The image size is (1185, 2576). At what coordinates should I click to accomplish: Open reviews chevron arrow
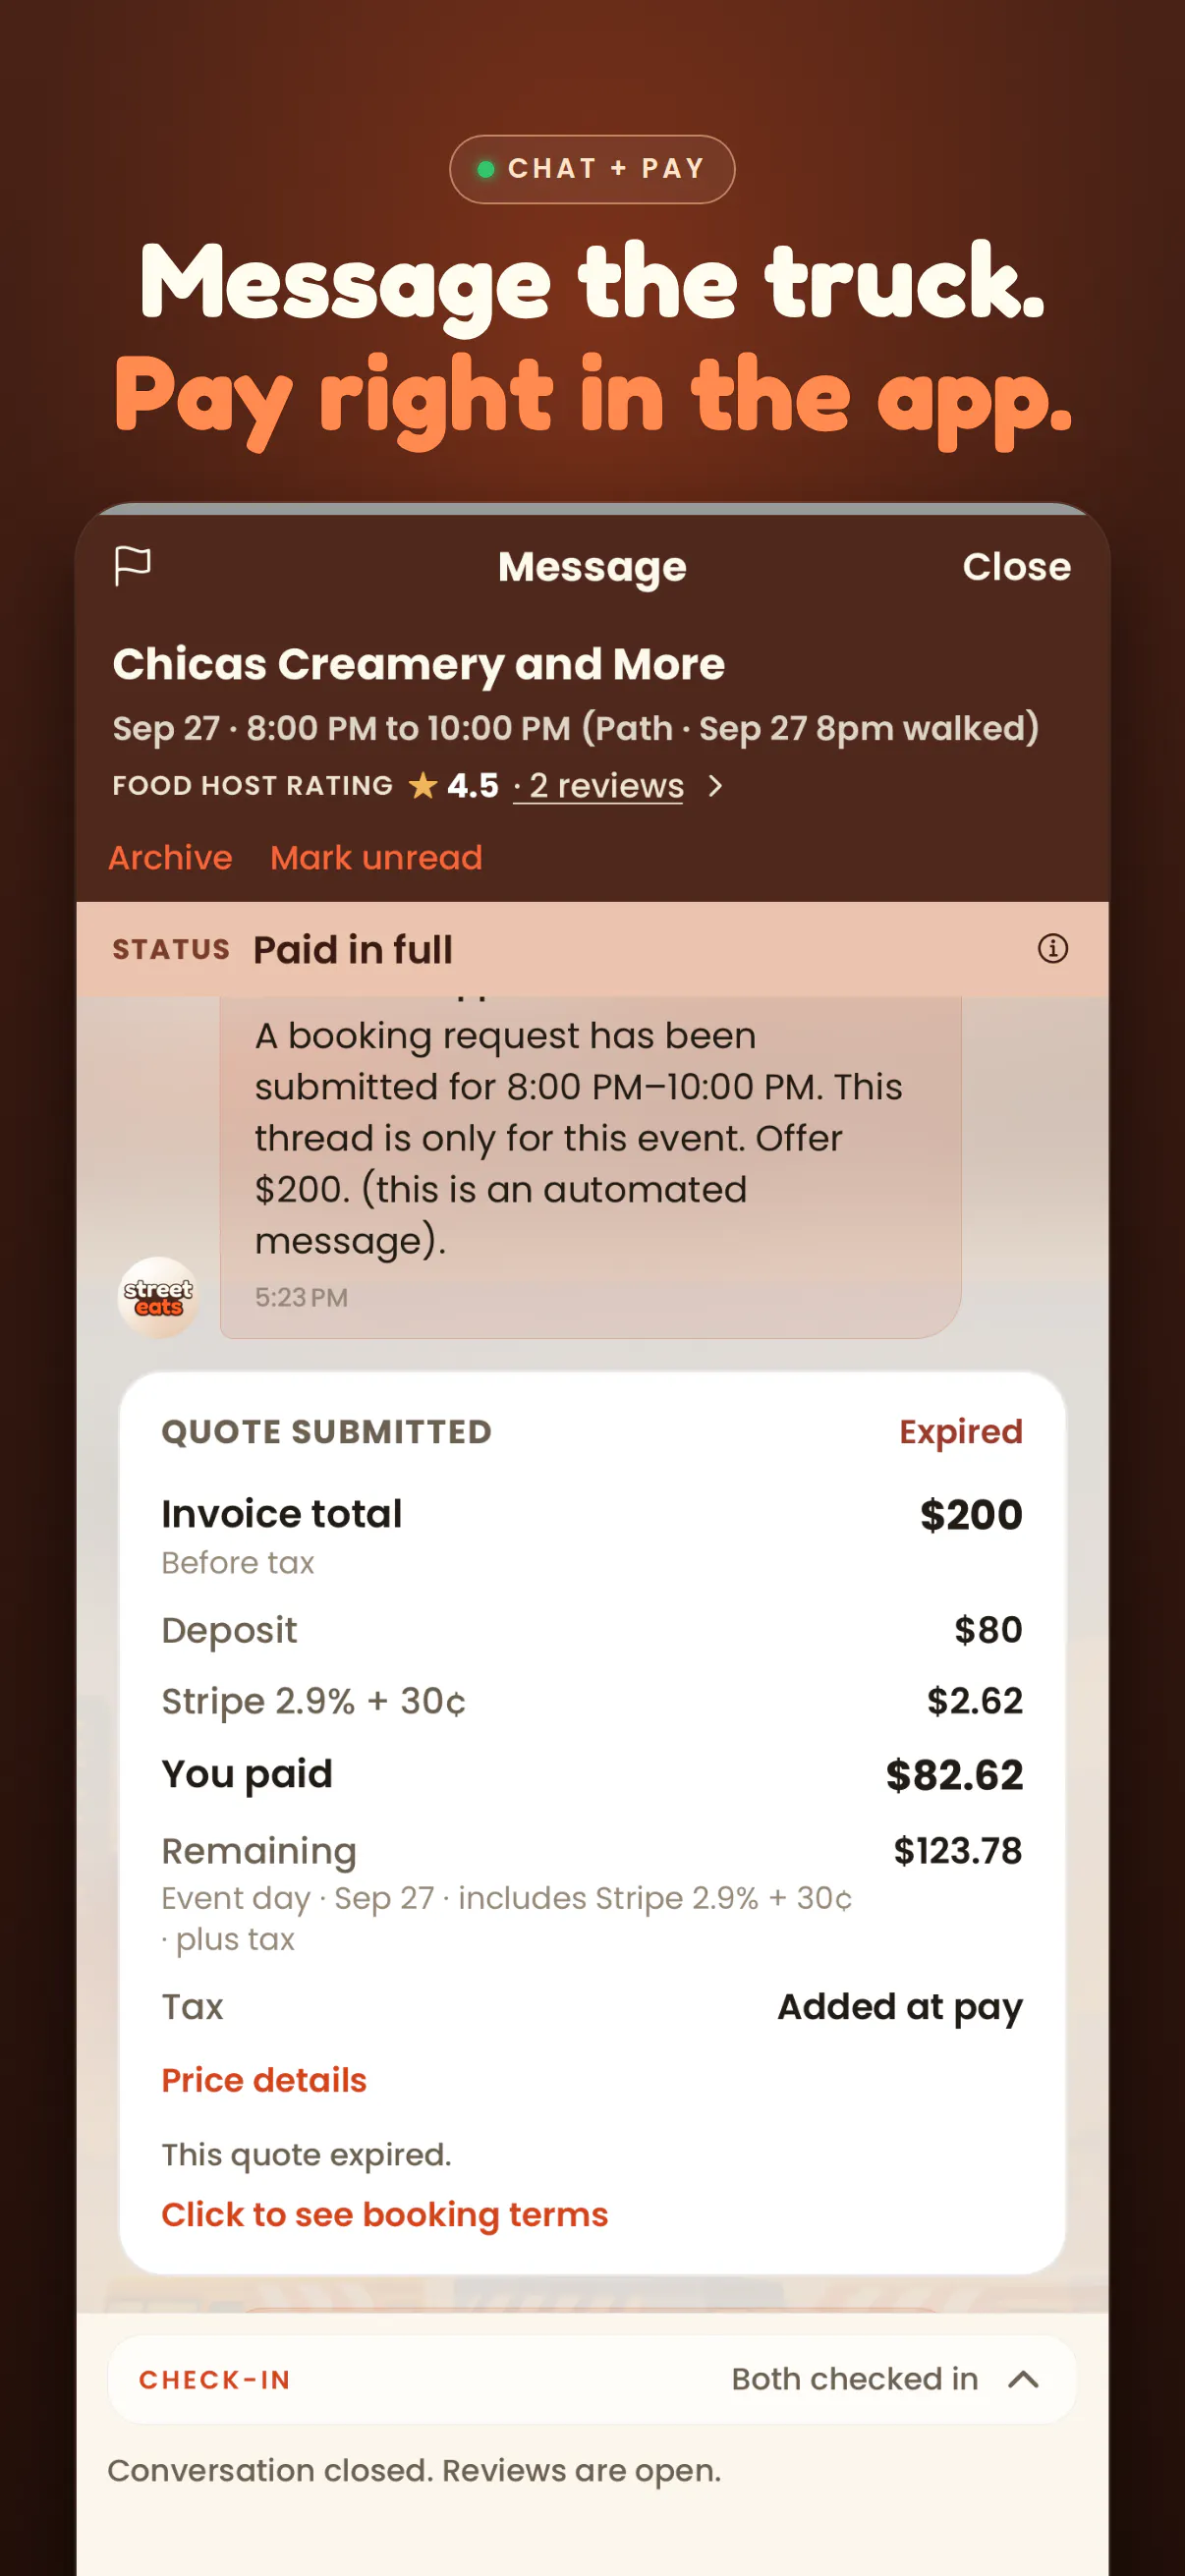[714, 786]
